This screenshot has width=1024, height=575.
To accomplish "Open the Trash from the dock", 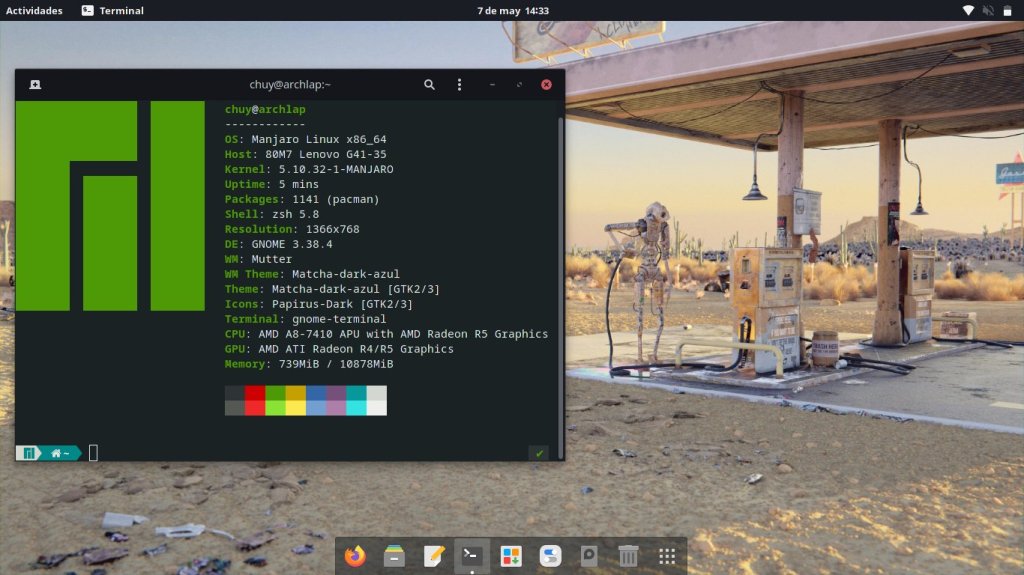I will 628,556.
